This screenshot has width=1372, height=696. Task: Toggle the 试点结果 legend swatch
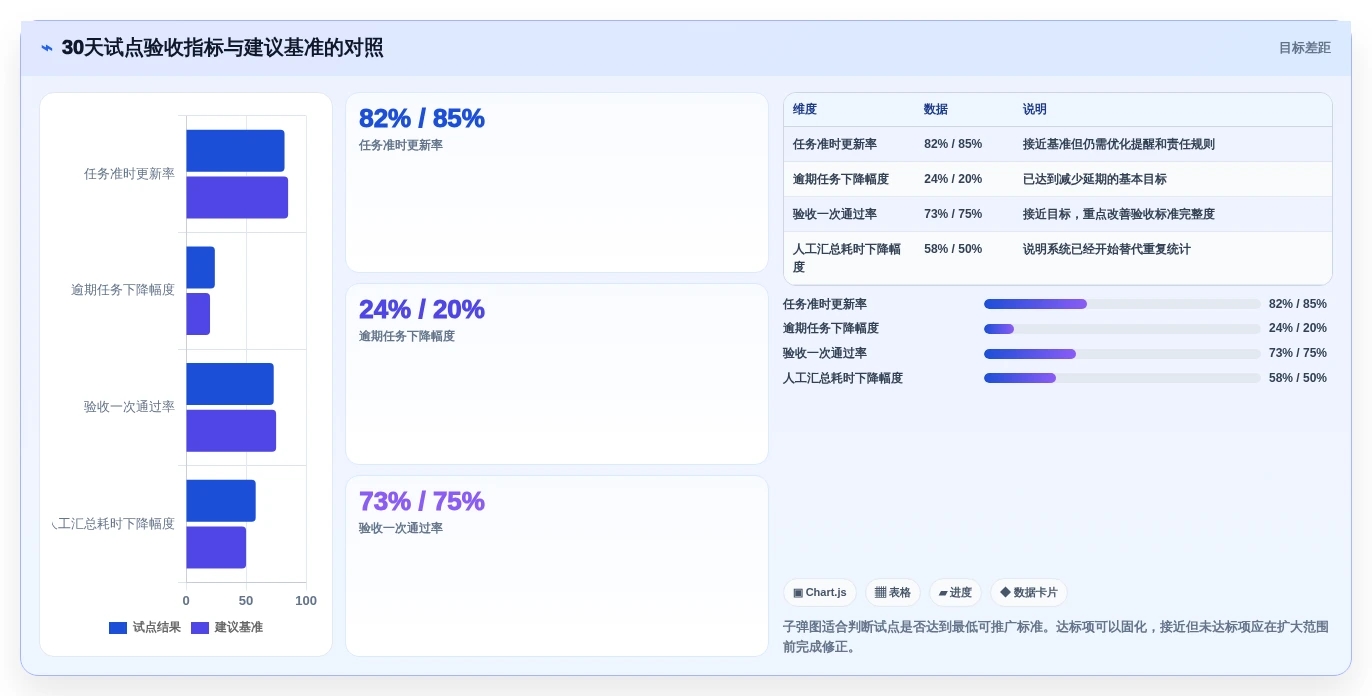118,628
